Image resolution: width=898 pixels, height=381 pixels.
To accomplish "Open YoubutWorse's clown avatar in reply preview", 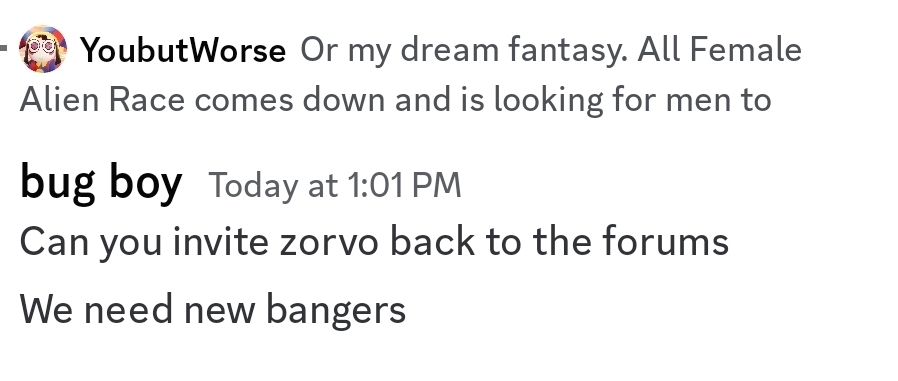I will click(x=43, y=49).
